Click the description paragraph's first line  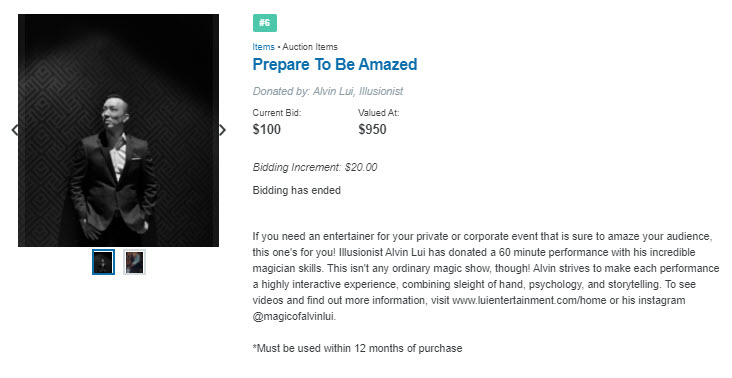click(x=482, y=236)
